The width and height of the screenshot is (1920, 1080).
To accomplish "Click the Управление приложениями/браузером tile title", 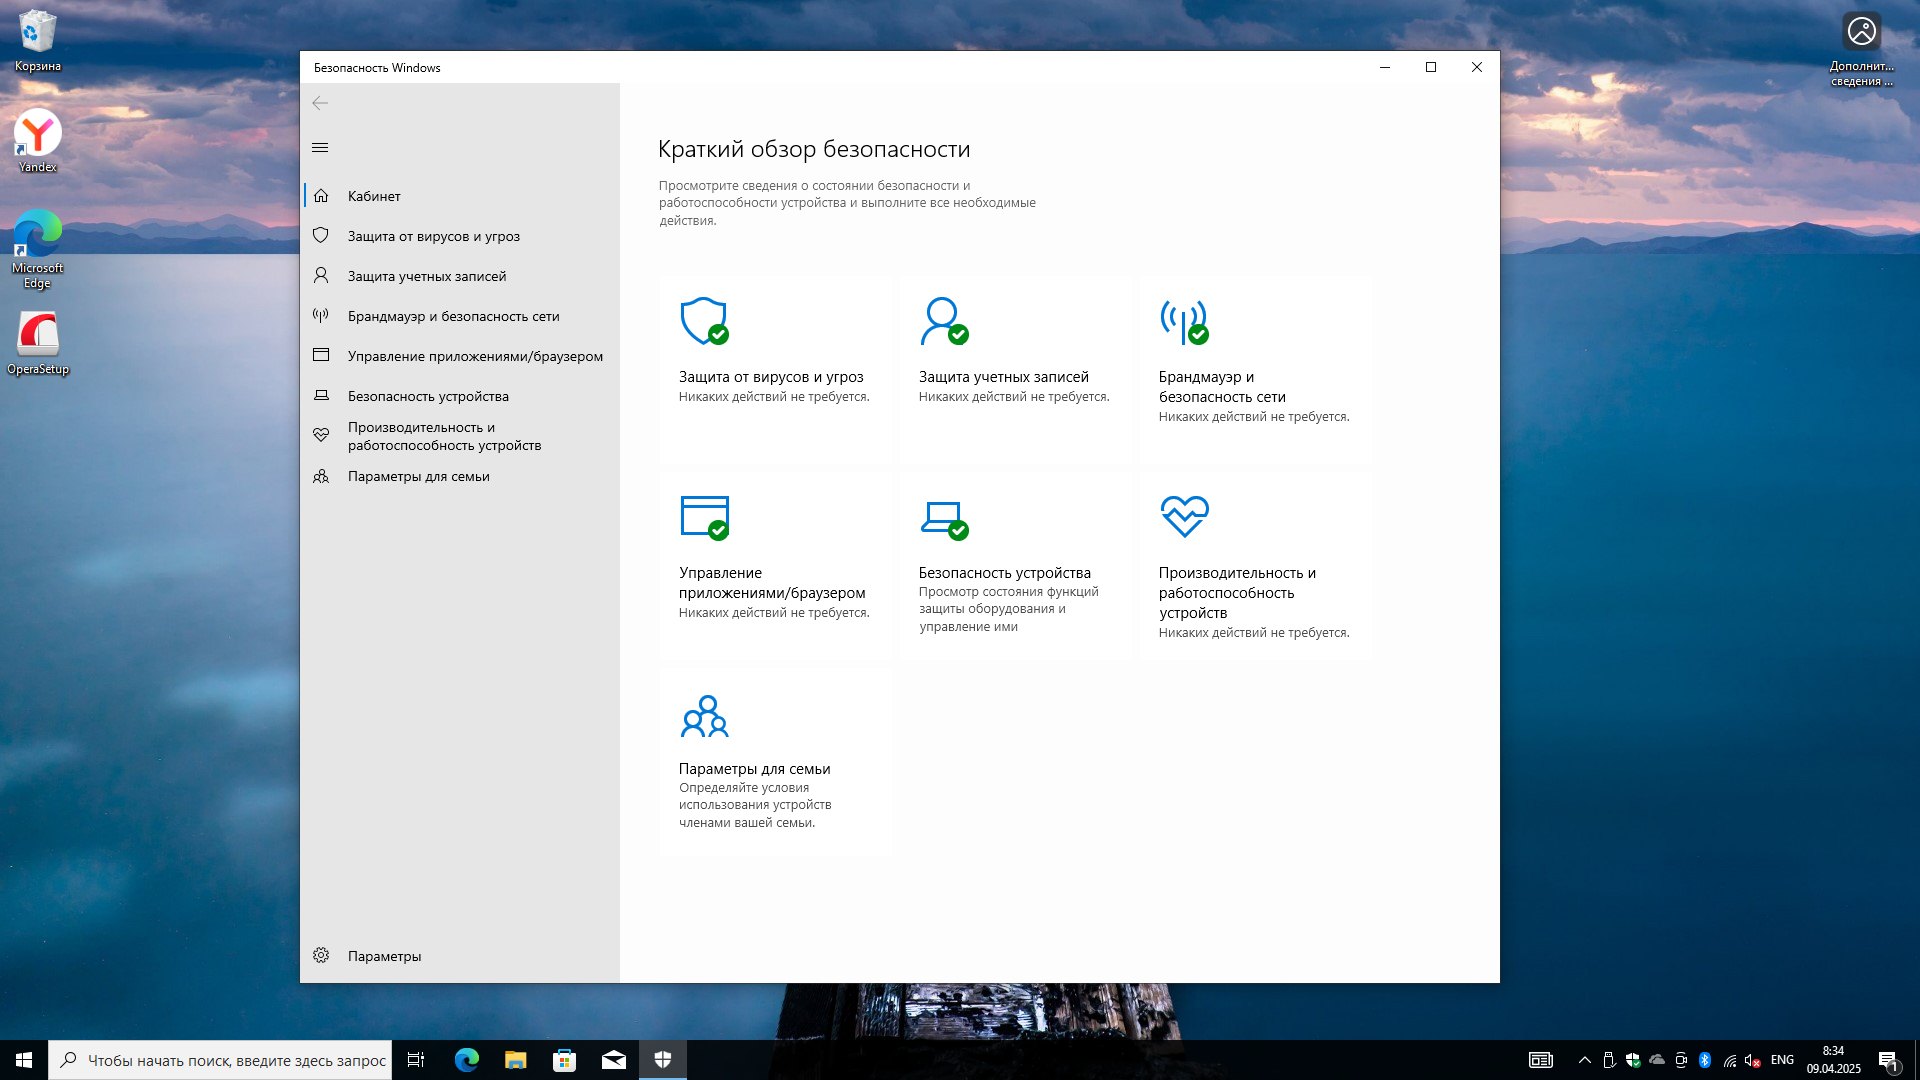I will coord(771,583).
